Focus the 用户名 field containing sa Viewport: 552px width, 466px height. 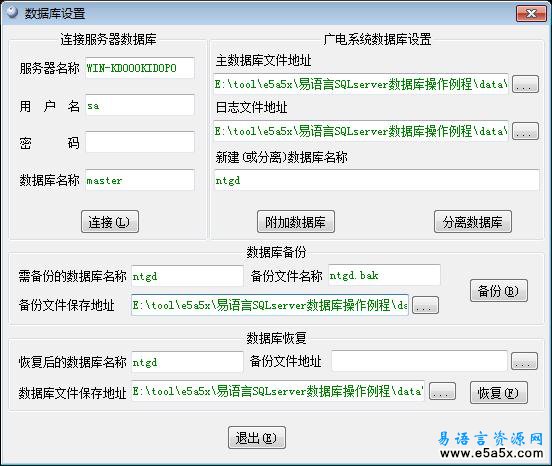click(x=140, y=105)
